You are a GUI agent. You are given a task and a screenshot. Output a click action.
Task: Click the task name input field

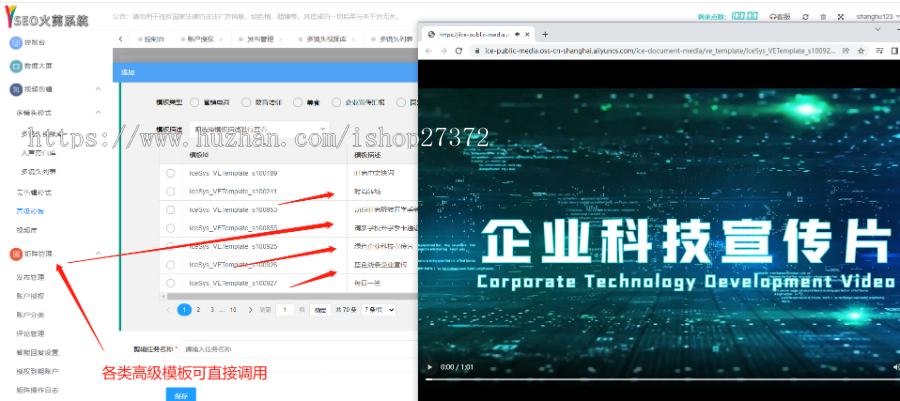pos(298,349)
